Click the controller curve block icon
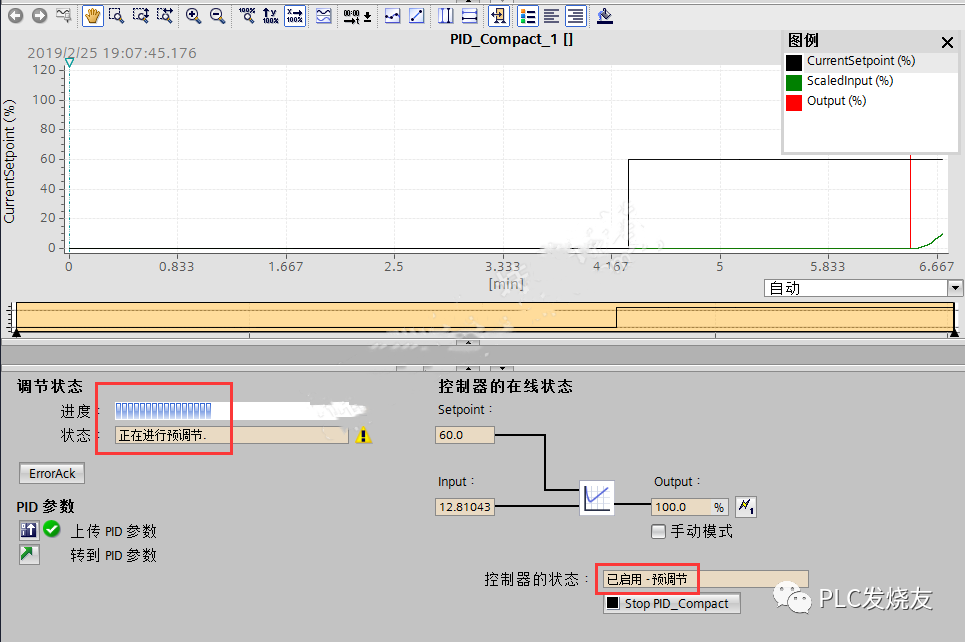The width and height of the screenshot is (965, 642). coord(596,497)
